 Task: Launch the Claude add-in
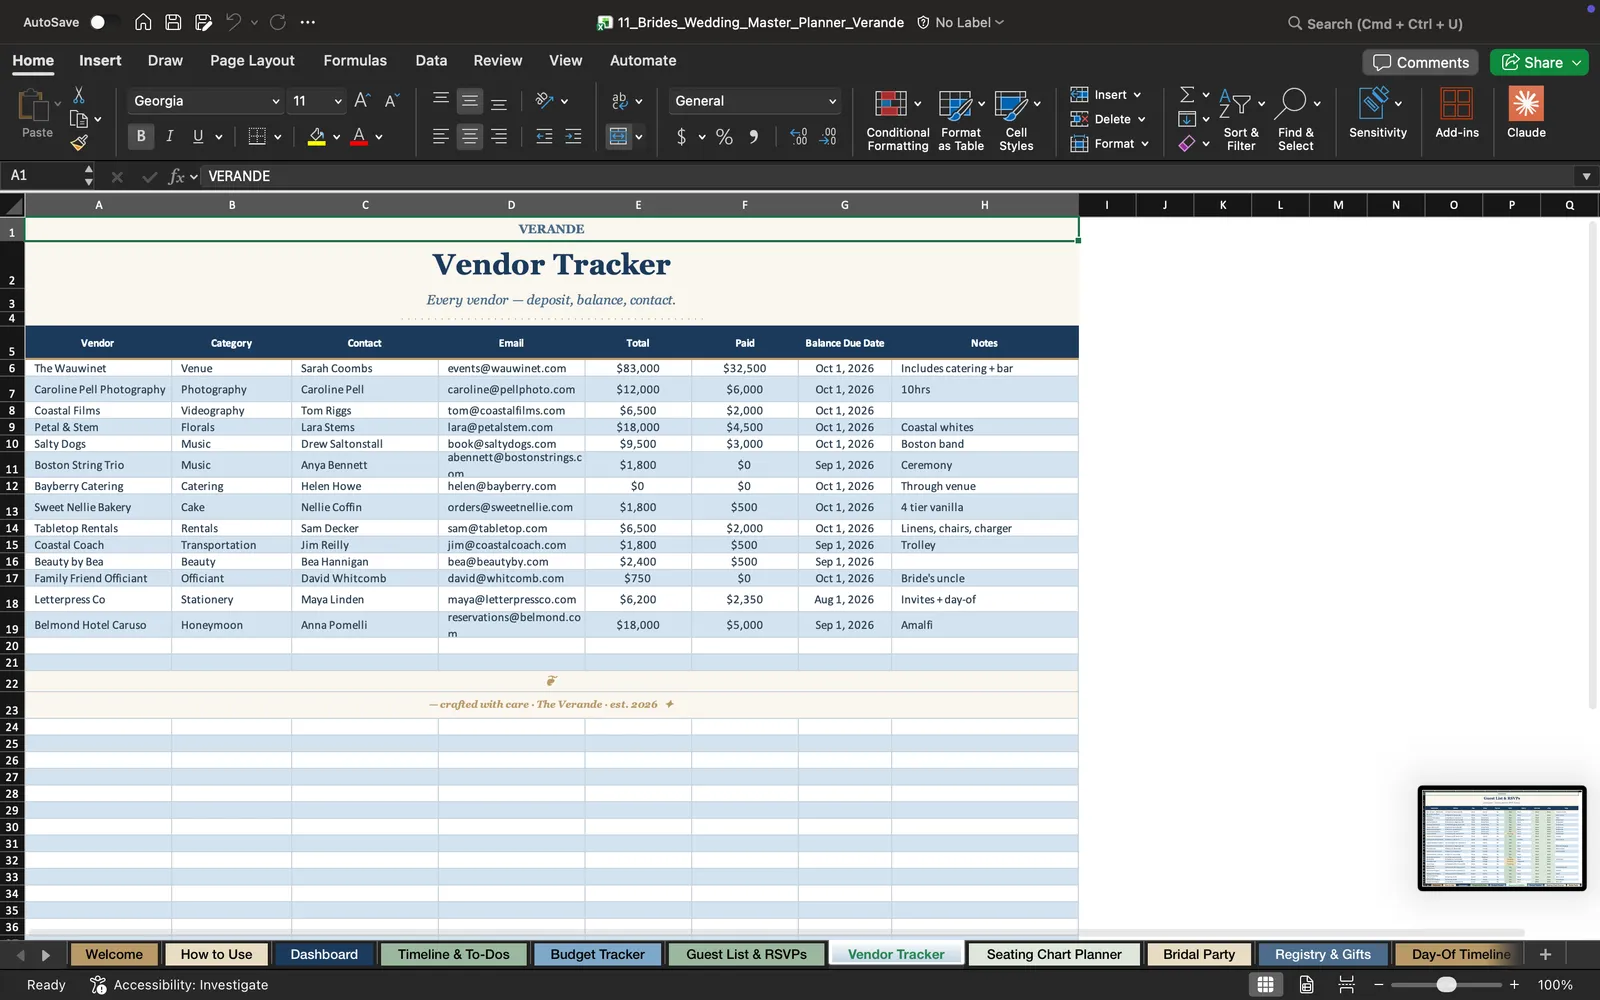tap(1526, 113)
